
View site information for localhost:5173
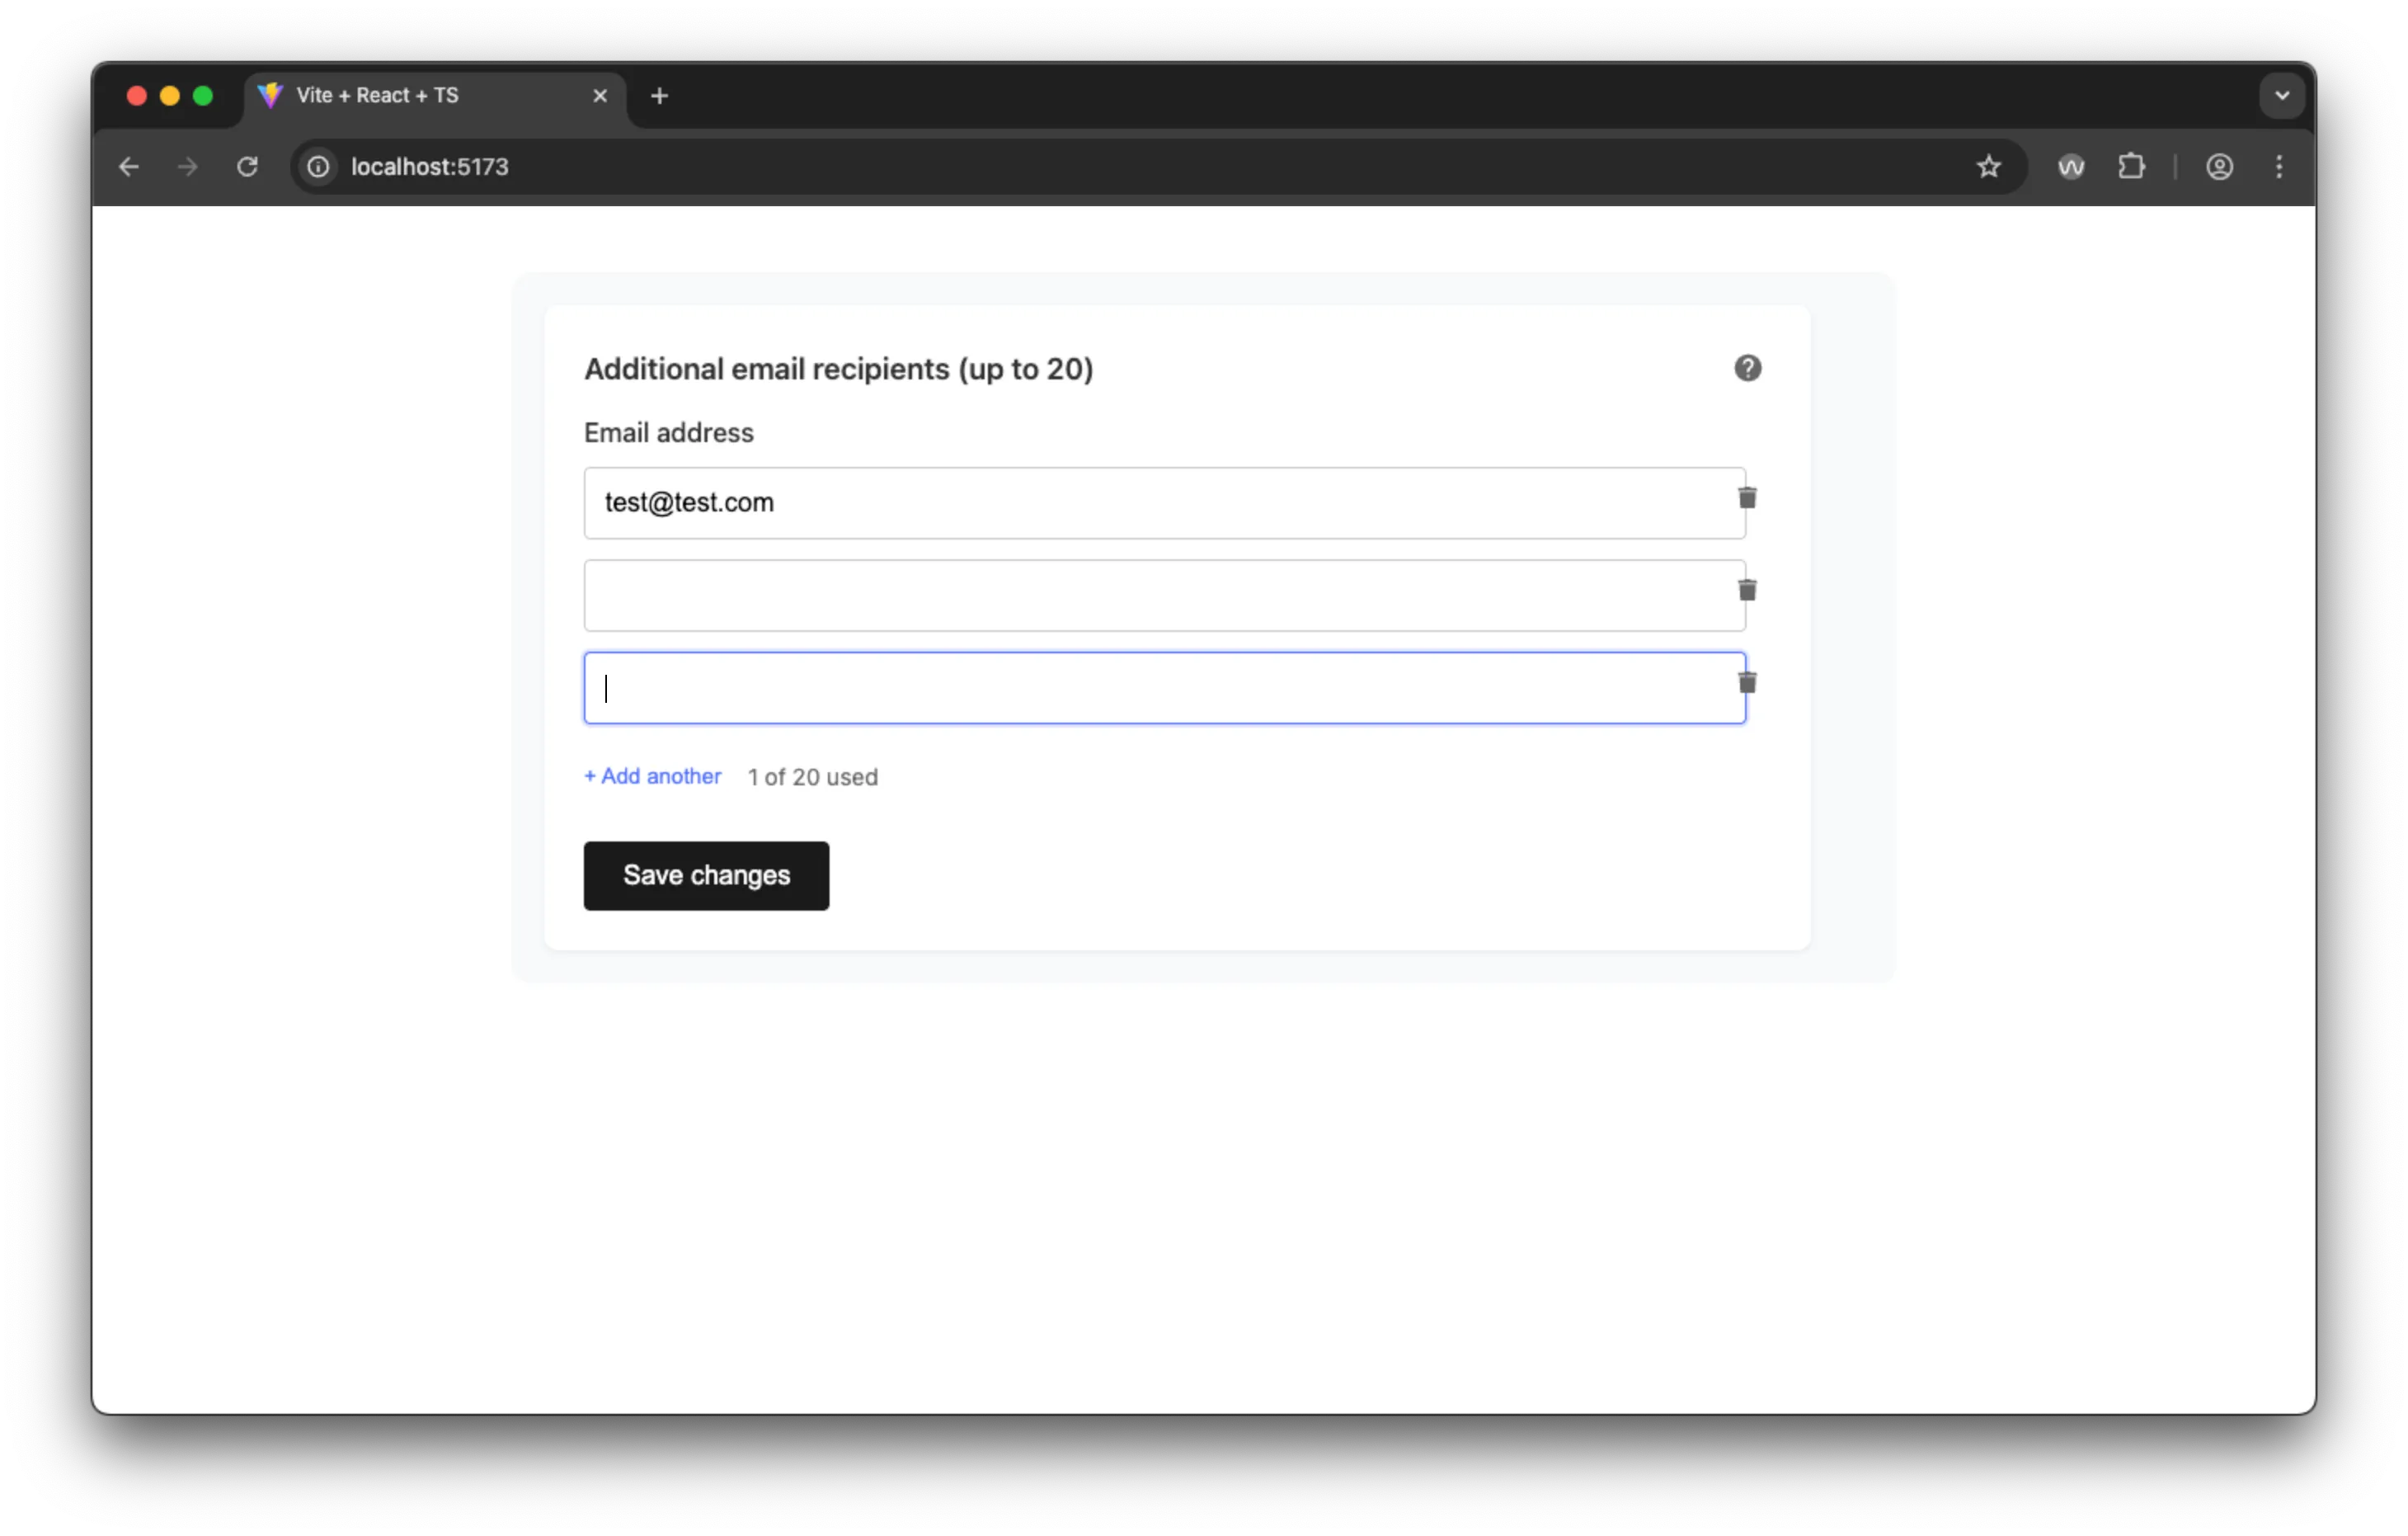coord(318,166)
